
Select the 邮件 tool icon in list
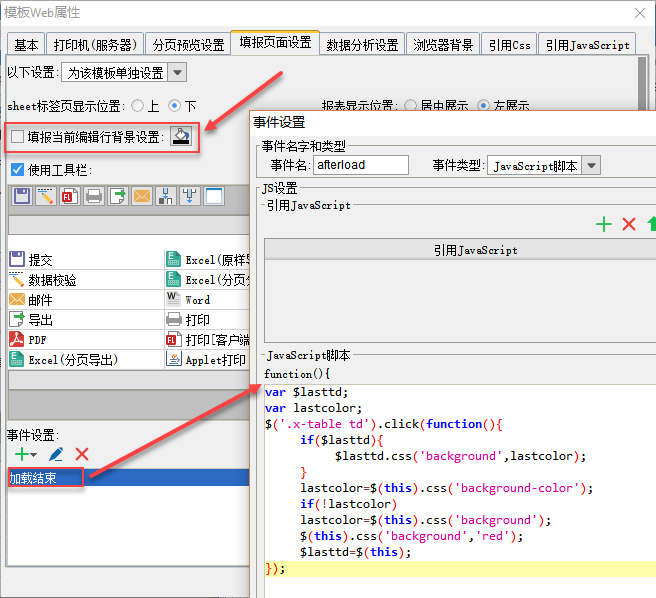point(17,299)
